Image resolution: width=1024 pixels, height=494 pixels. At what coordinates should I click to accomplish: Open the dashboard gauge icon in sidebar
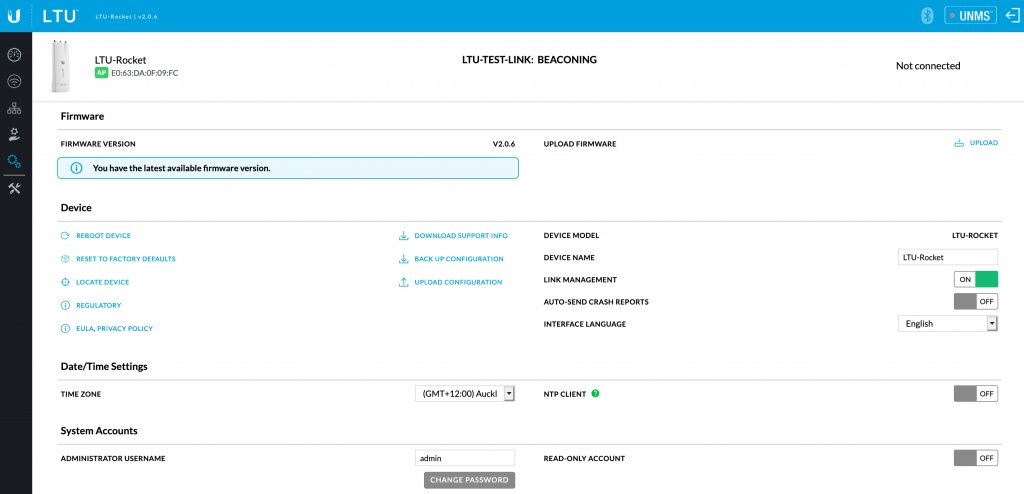[x=14, y=54]
